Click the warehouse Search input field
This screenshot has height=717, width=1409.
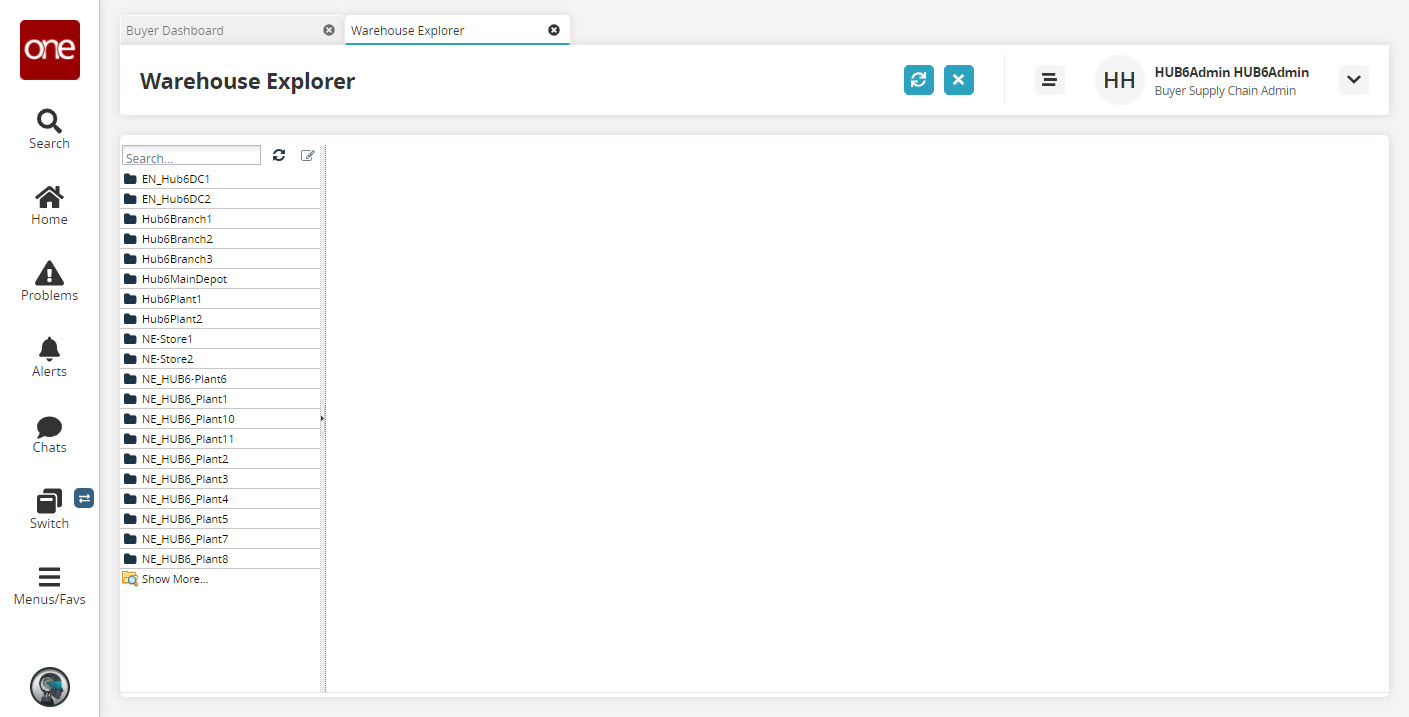coord(191,156)
